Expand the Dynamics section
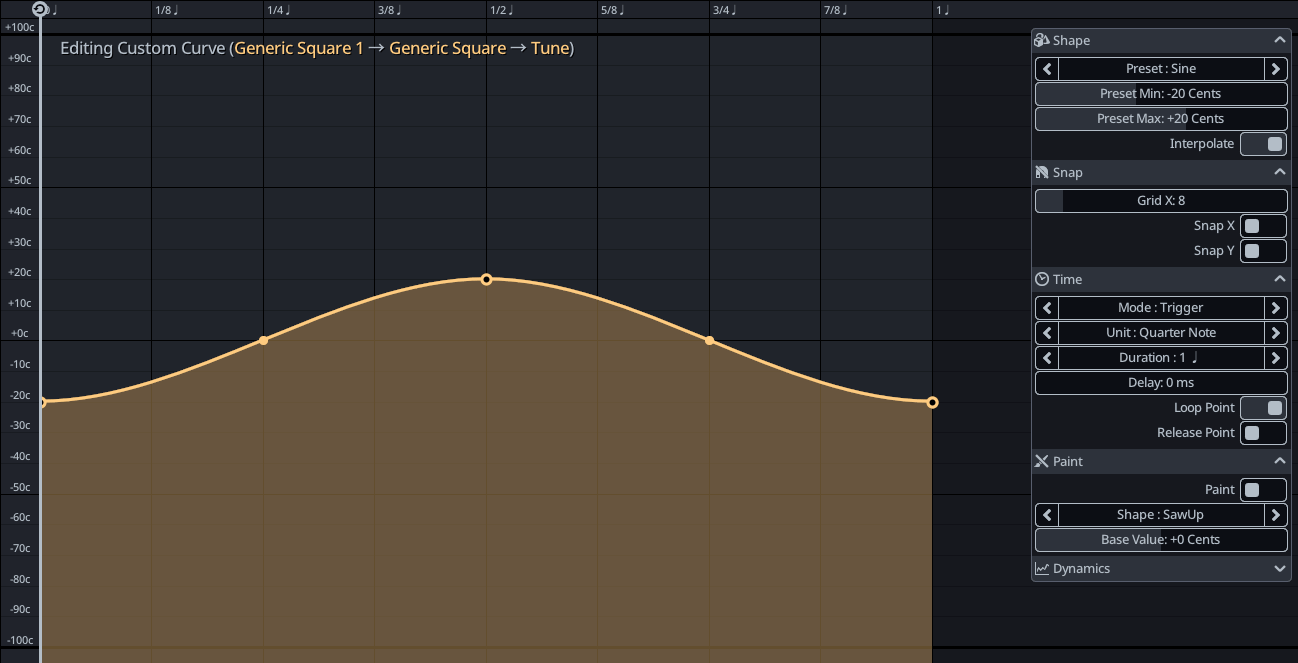Image resolution: width=1298 pixels, height=663 pixels. (x=1279, y=568)
